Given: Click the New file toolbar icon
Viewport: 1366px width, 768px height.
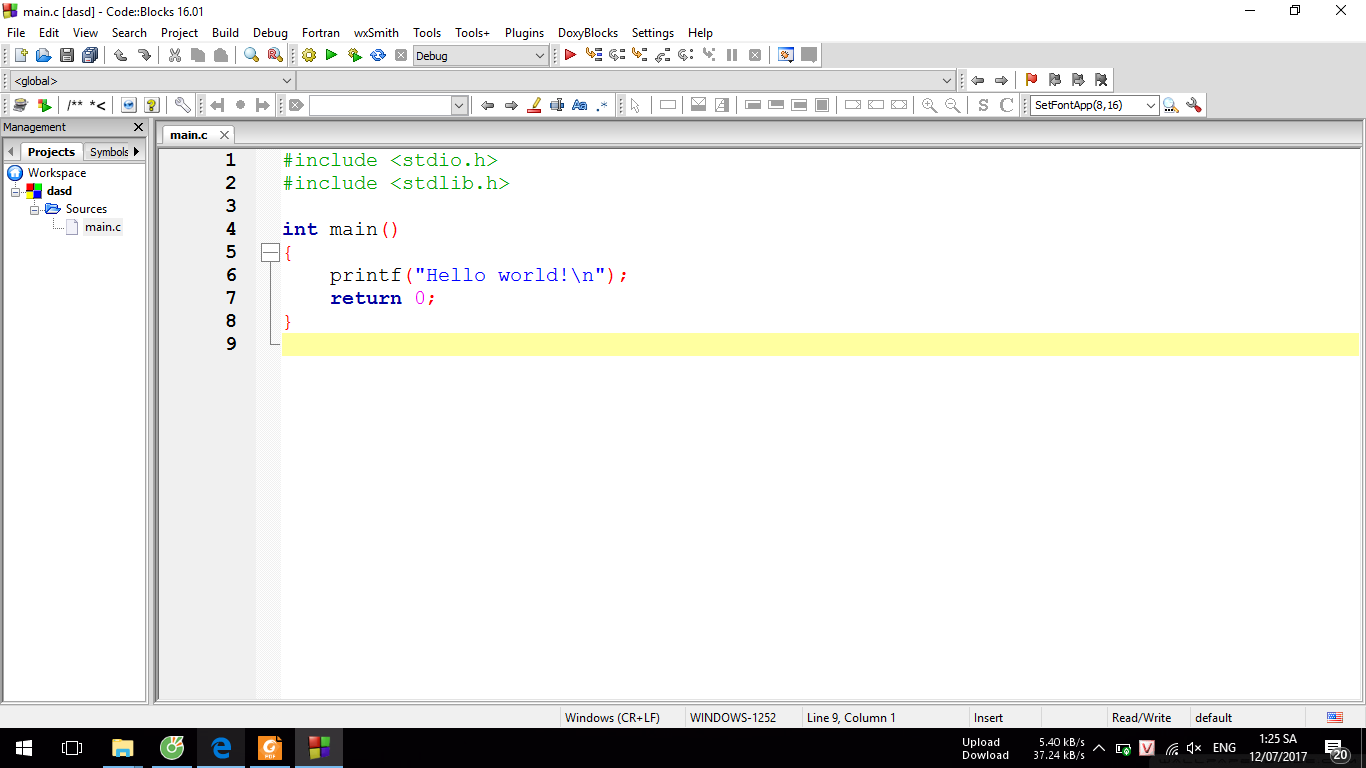Looking at the screenshot, I should [20, 55].
